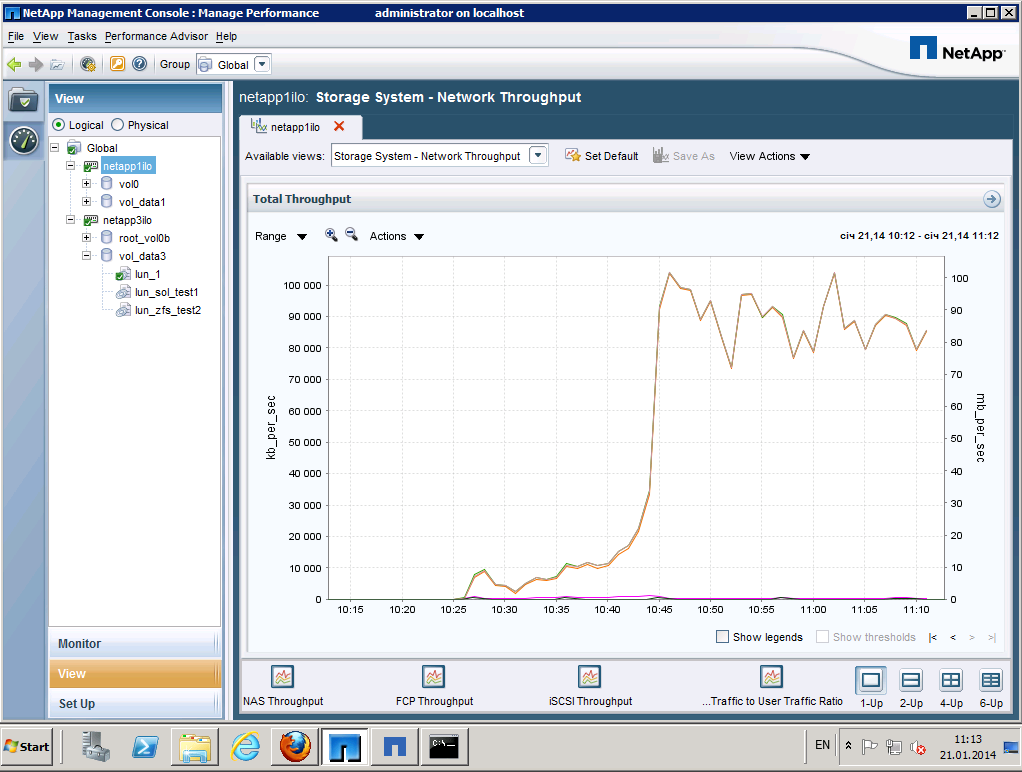
Task: Select the performance gauge sidebar icon
Action: [x=23, y=140]
